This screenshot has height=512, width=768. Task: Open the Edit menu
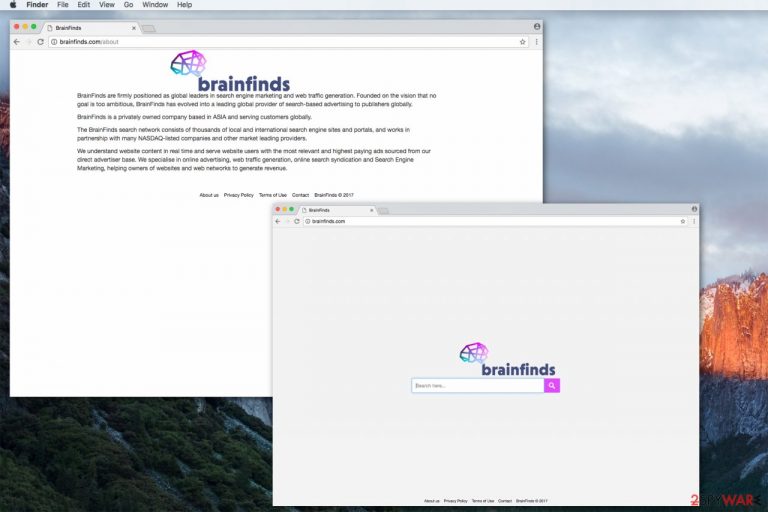tap(84, 4)
